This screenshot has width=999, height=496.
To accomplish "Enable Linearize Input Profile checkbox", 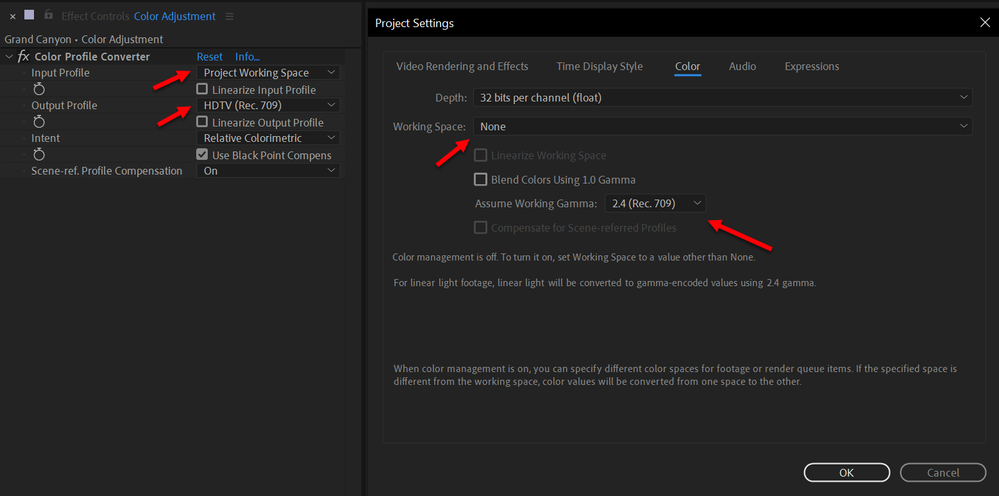I will 202,90.
